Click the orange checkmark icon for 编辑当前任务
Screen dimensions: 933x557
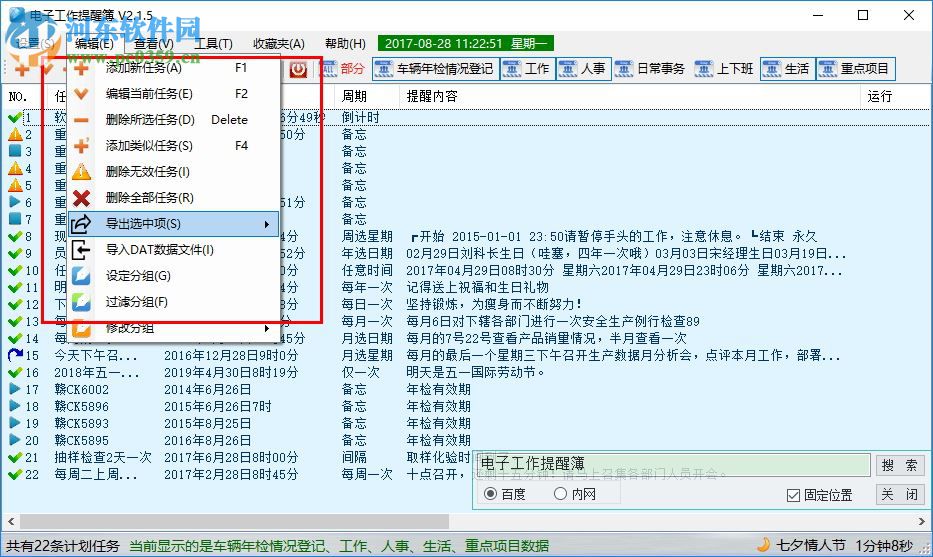coord(82,94)
